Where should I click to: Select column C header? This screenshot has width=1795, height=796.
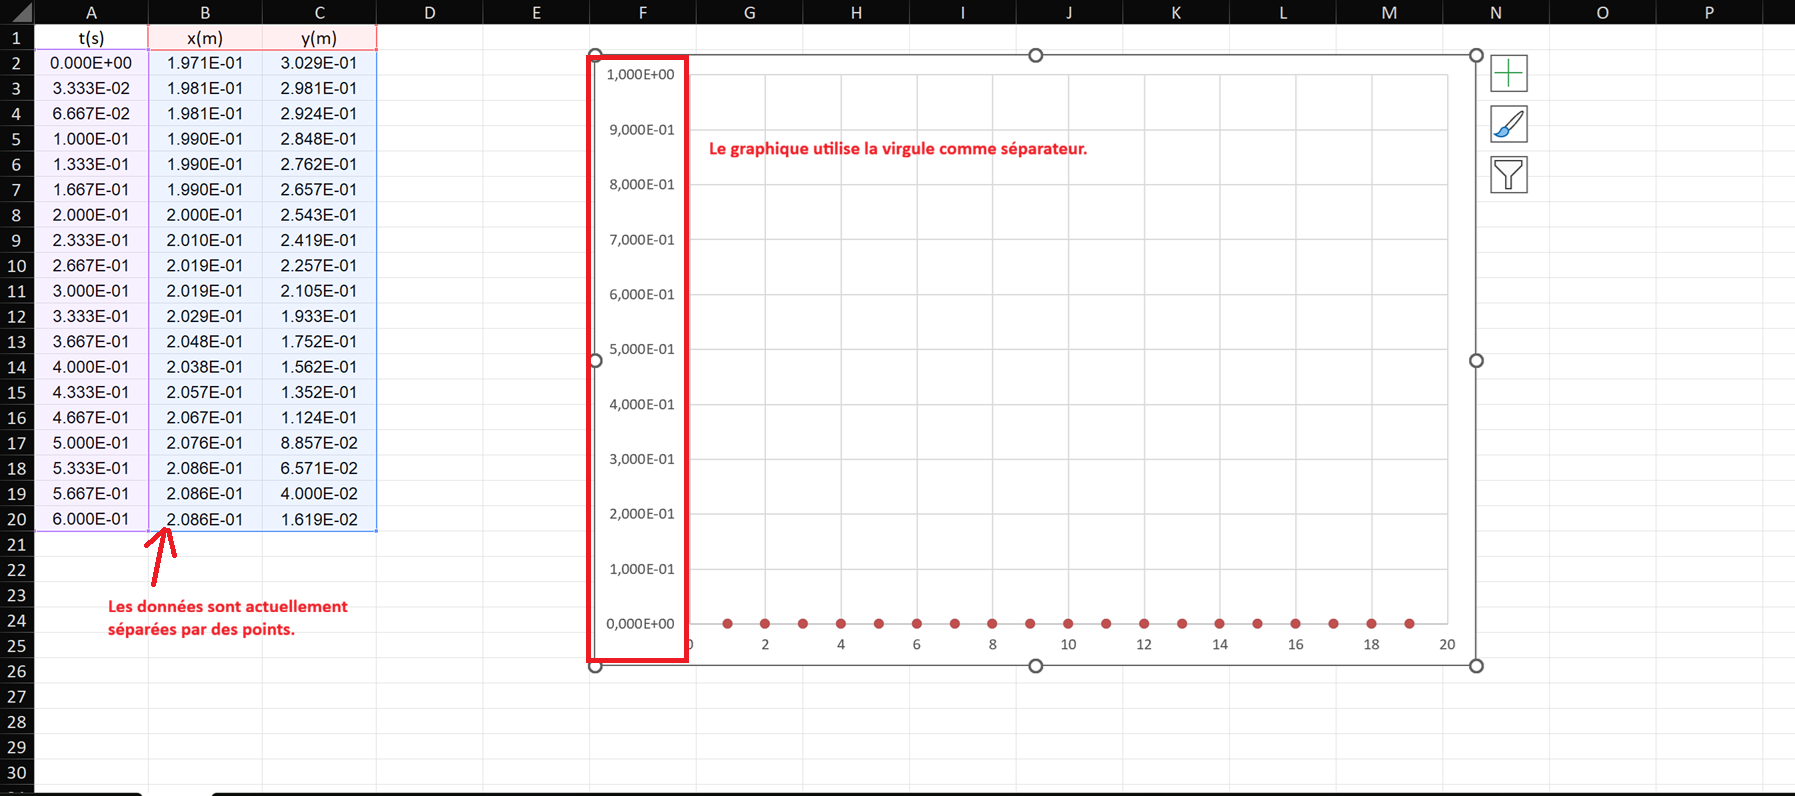[x=319, y=12]
